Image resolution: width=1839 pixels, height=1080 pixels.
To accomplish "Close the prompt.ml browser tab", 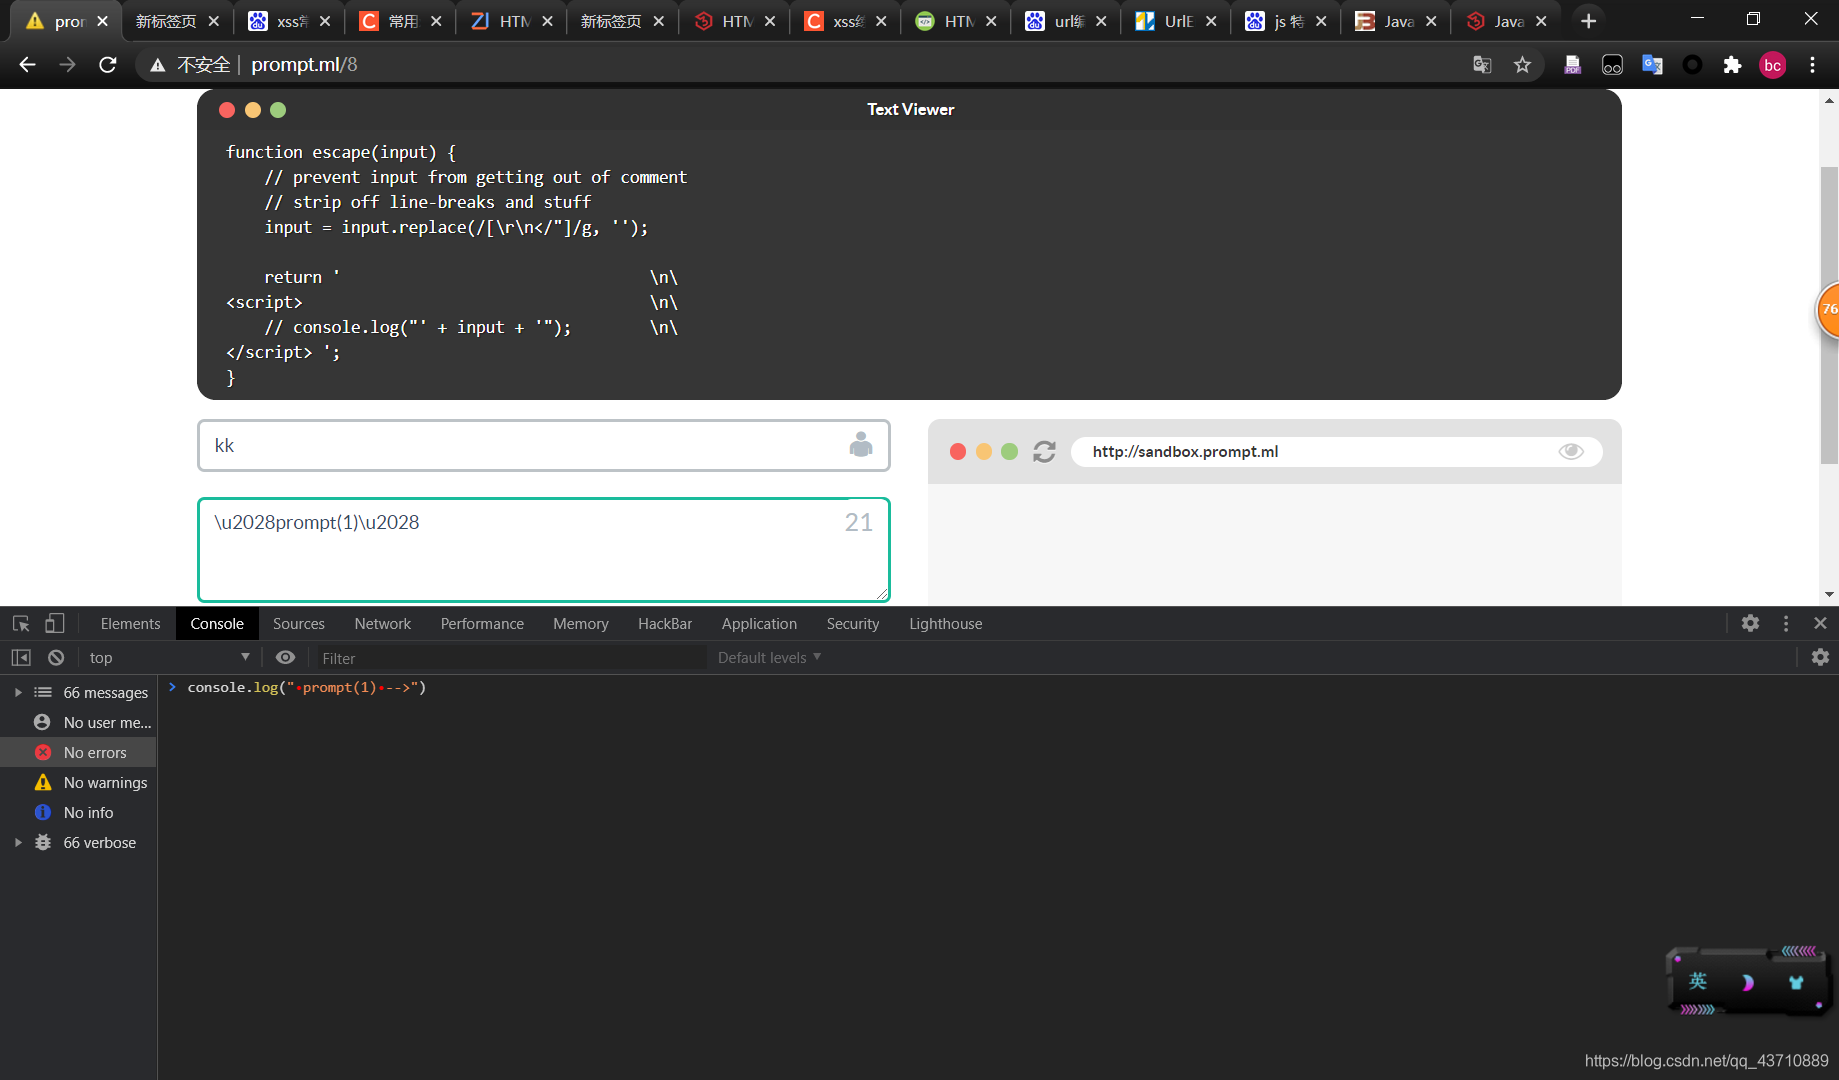I will (102, 21).
